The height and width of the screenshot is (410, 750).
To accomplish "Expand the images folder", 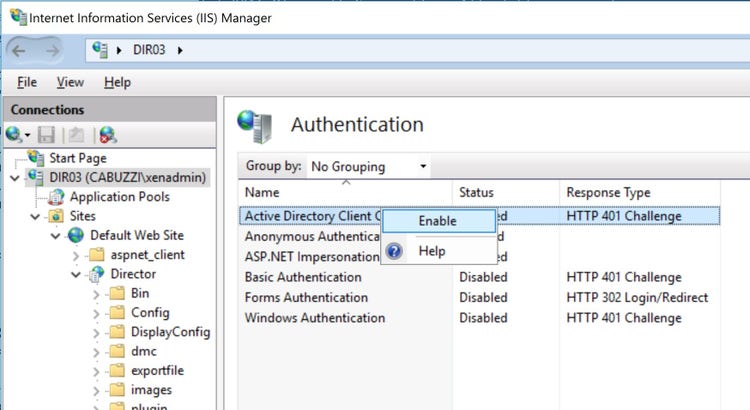I will (97, 391).
